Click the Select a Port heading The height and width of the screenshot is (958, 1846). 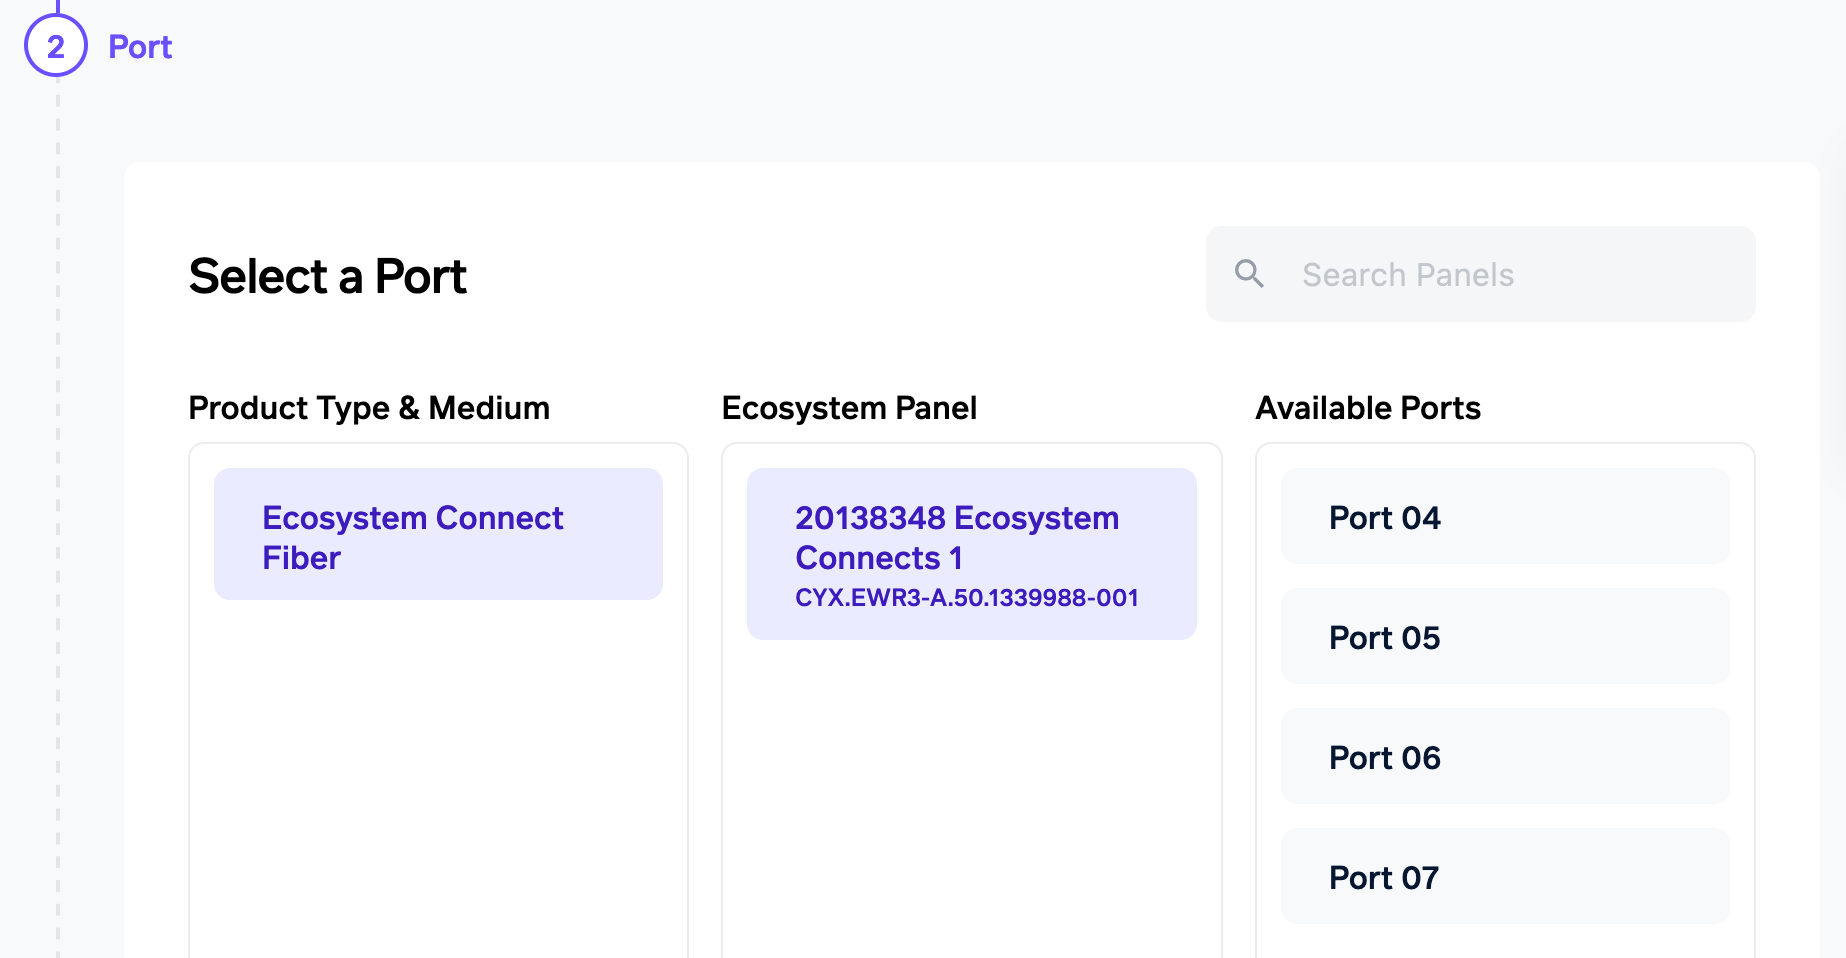coord(327,276)
